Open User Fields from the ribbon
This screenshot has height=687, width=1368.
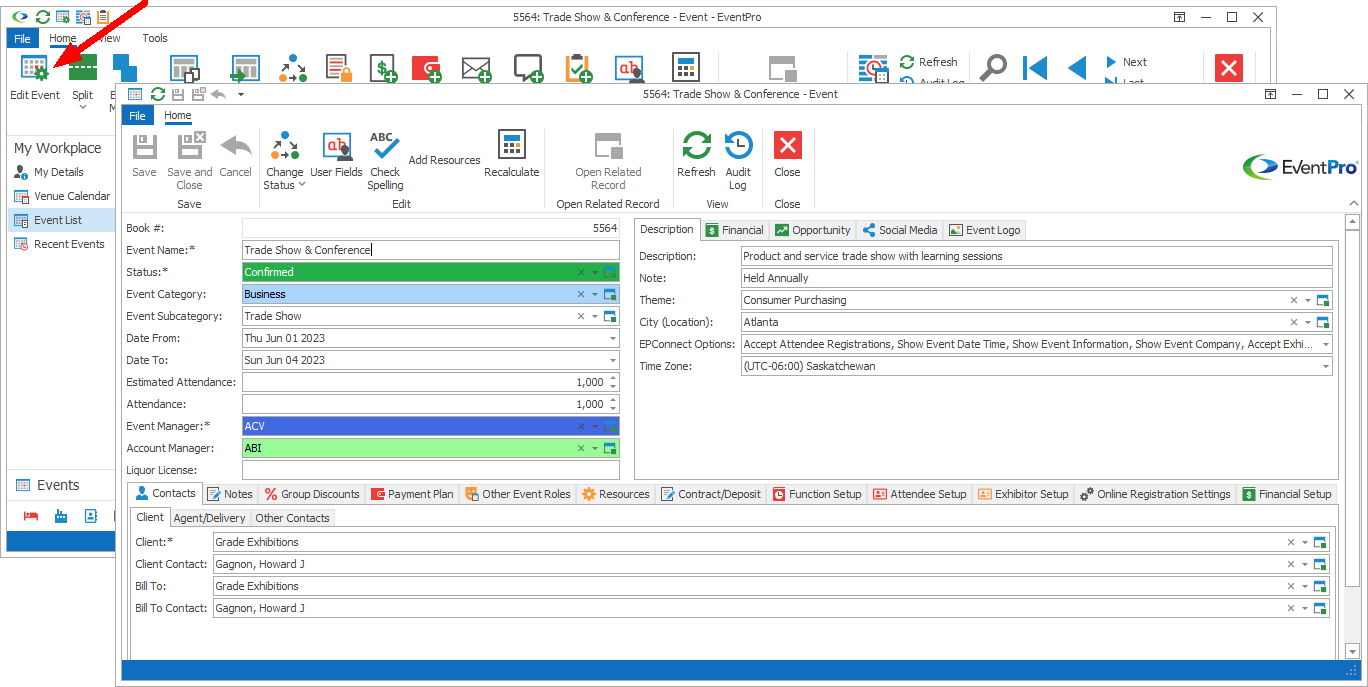pyautogui.click(x=337, y=146)
